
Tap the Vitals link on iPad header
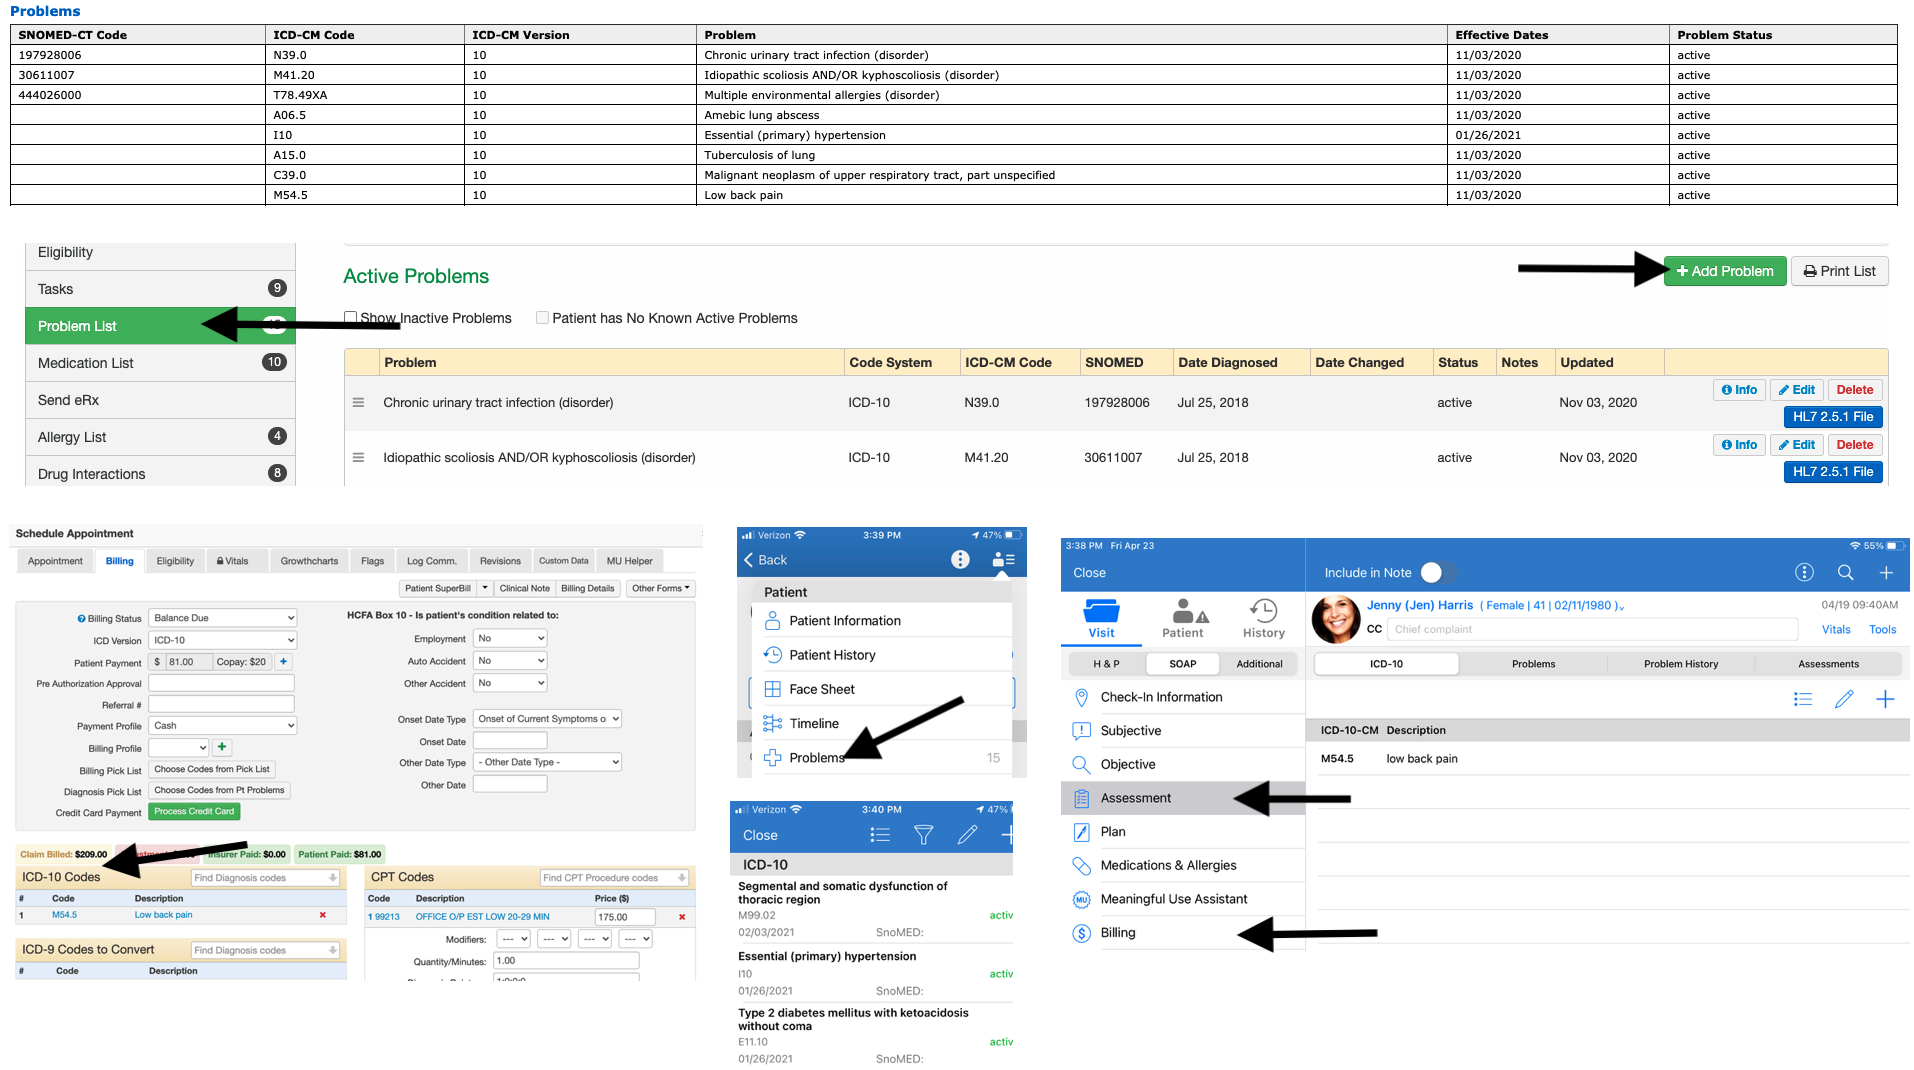click(x=1836, y=630)
